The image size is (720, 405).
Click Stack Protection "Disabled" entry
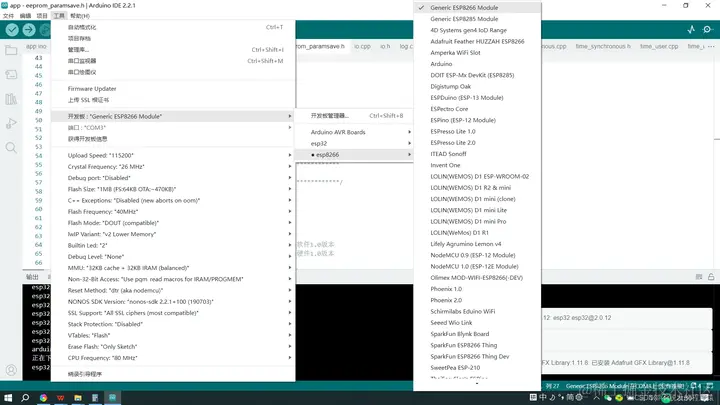(173, 324)
